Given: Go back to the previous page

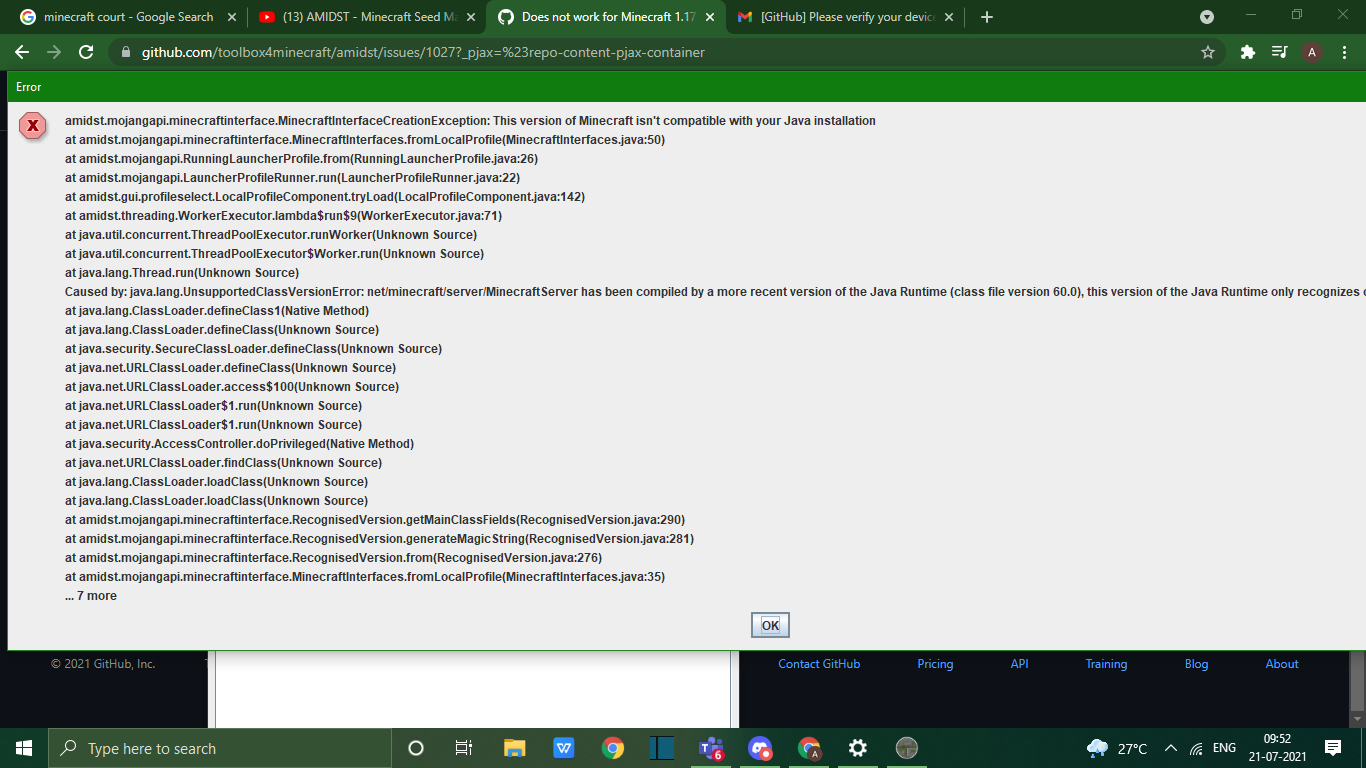Looking at the screenshot, I should (x=21, y=52).
